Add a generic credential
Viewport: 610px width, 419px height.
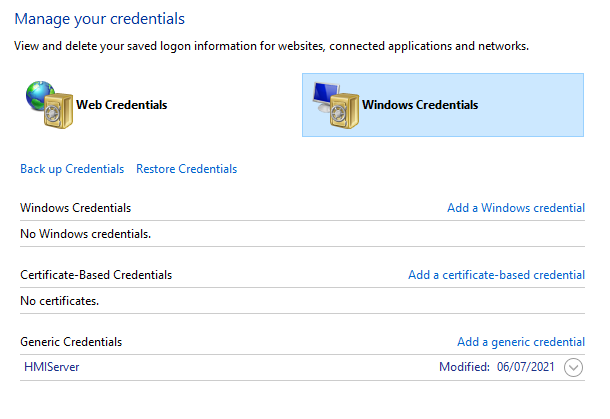tap(520, 341)
